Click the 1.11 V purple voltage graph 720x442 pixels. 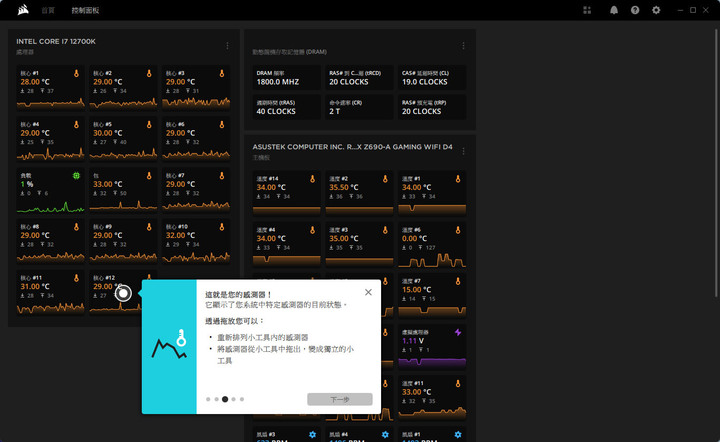pos(432,362)
